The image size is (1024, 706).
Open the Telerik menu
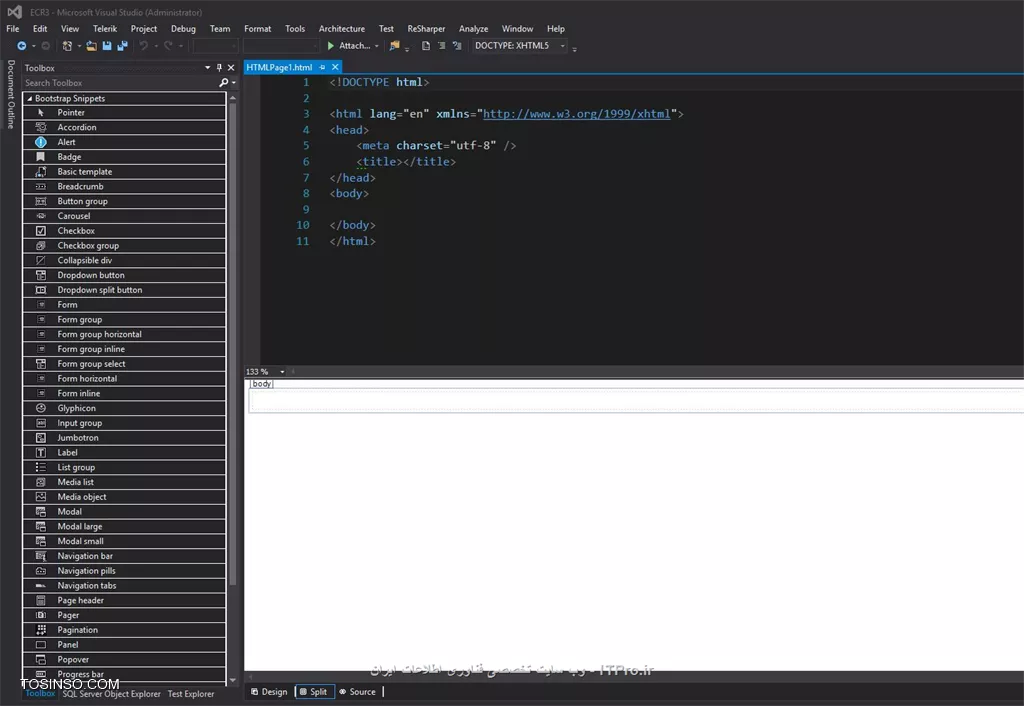(104, 29)
